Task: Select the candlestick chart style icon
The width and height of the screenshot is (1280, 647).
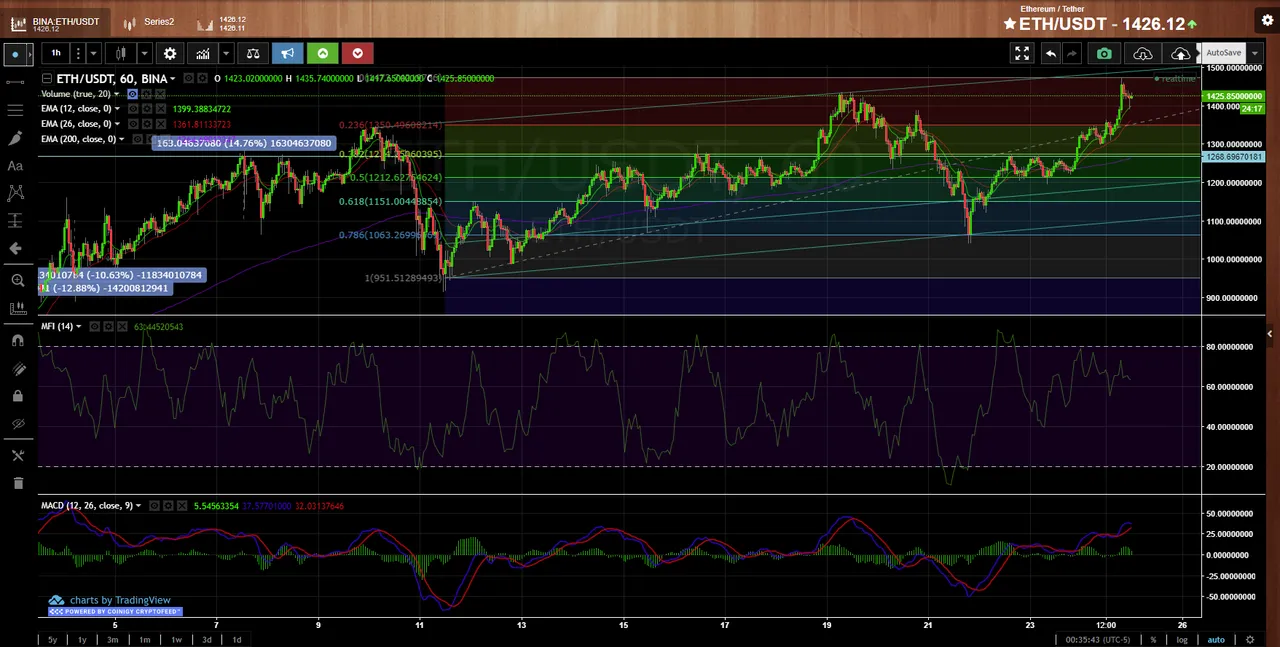Action: coord(121,53)
